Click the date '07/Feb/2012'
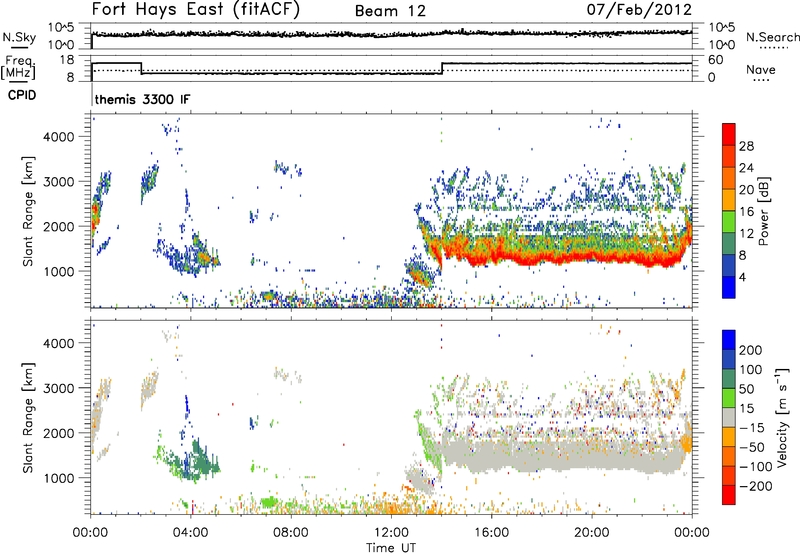 point(639,10)
